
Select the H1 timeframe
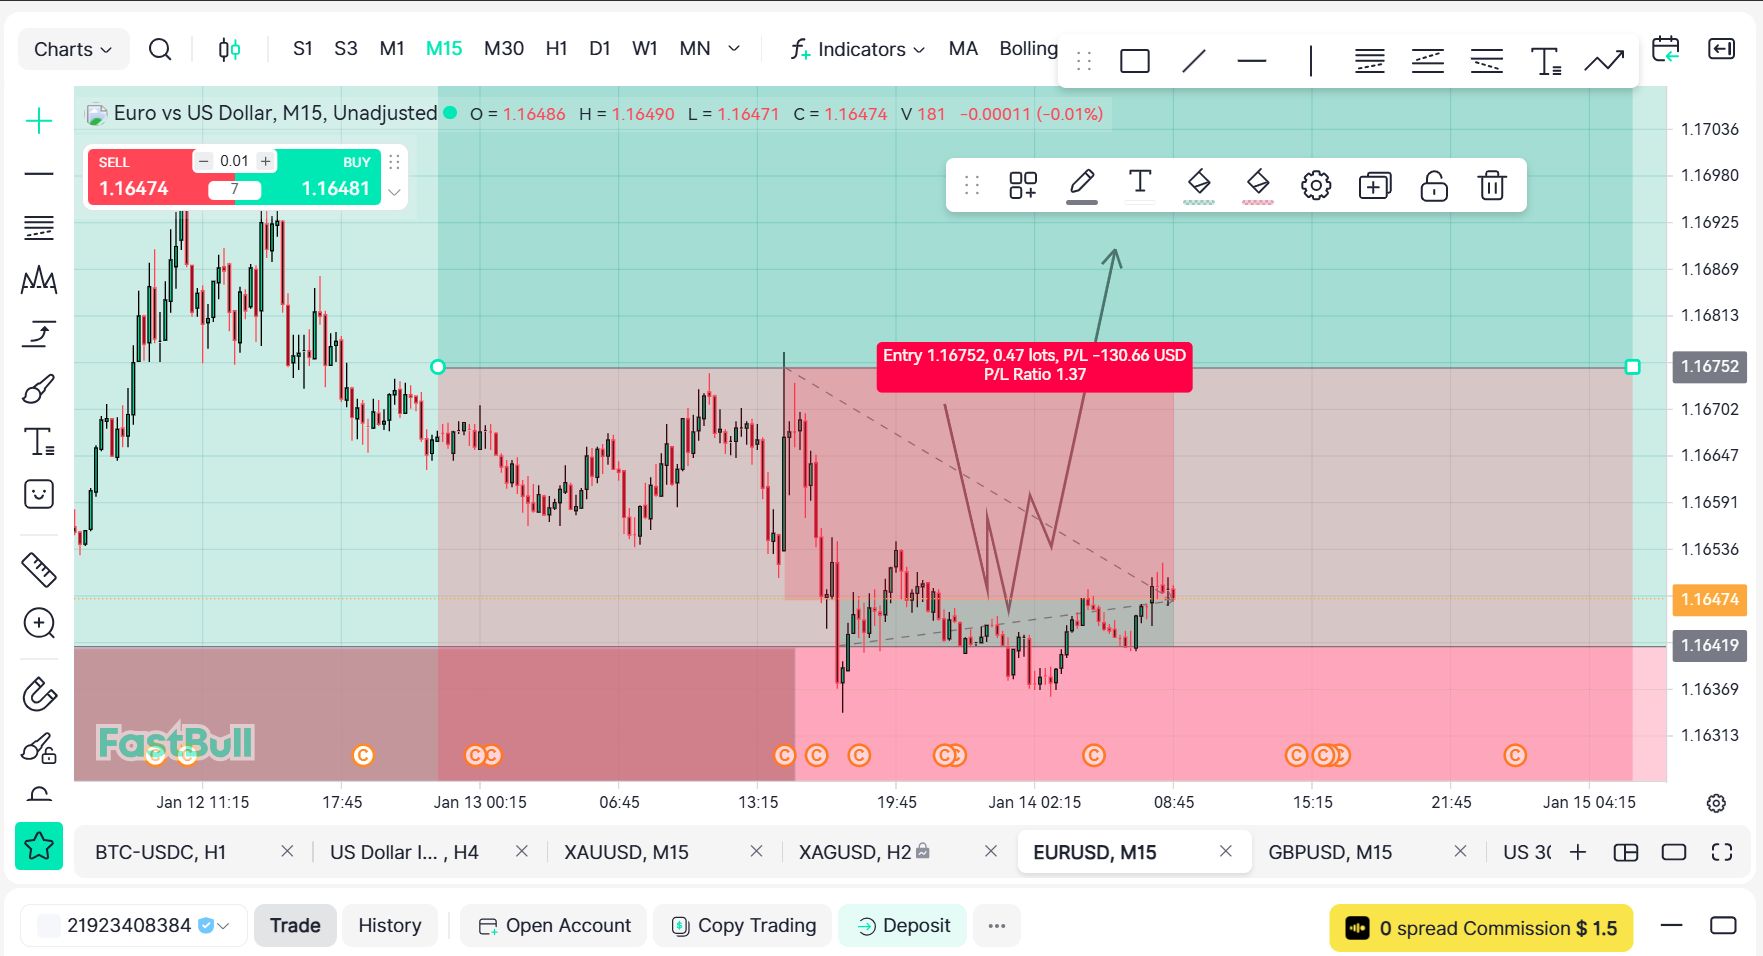point(556,48)
